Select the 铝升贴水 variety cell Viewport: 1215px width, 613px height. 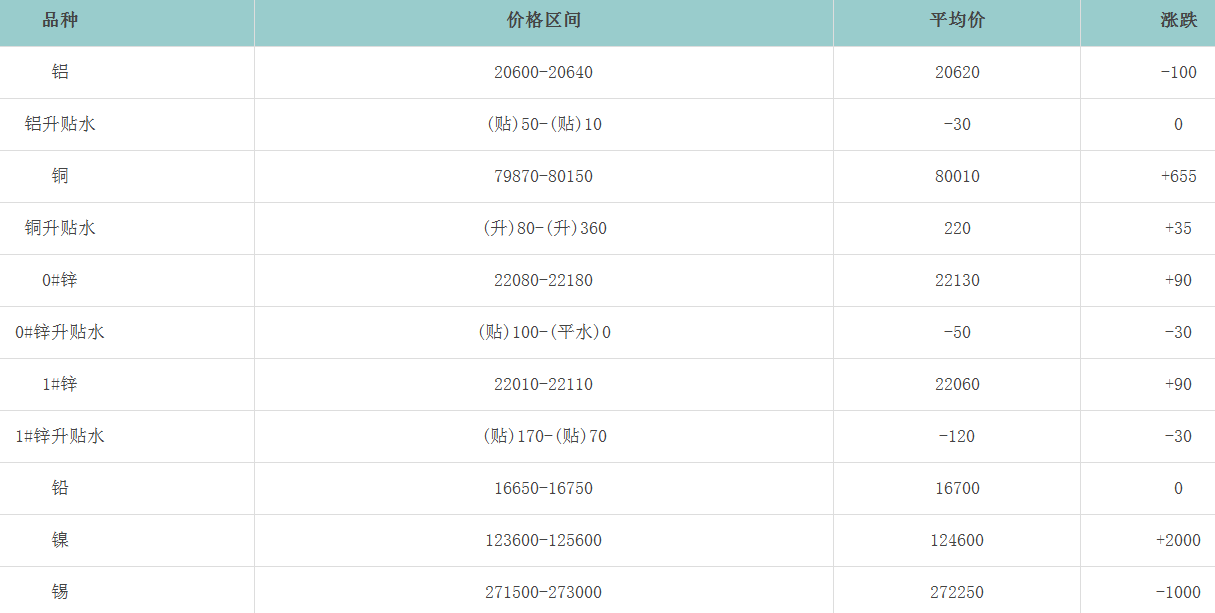(60, 125)
